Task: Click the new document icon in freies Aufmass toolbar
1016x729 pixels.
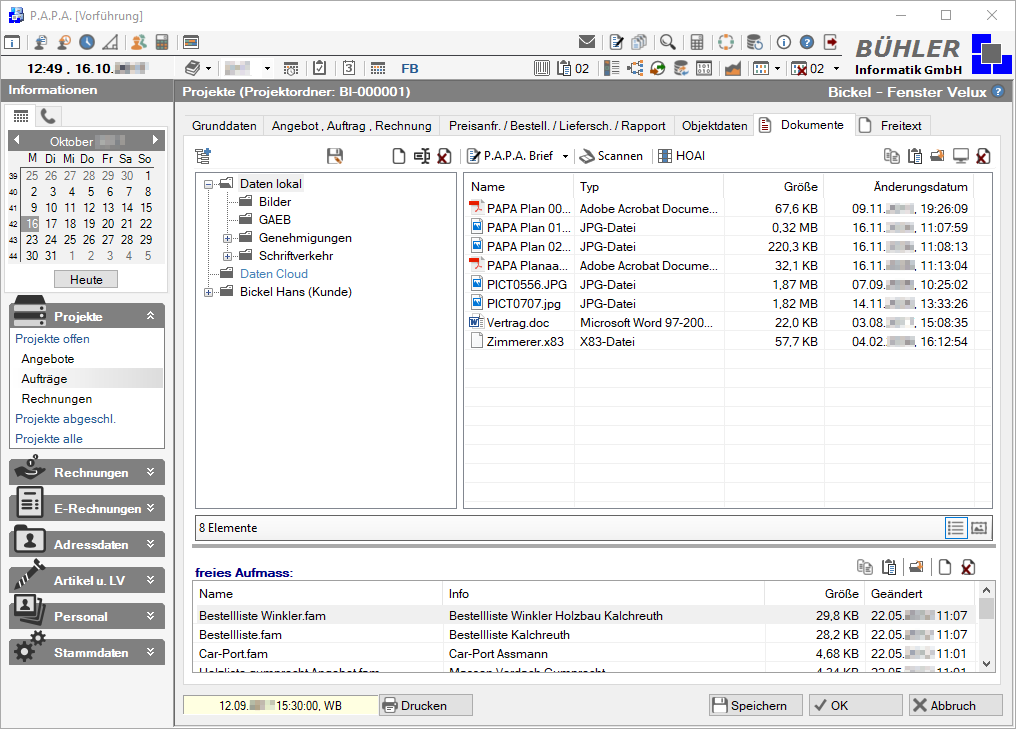Action: coord(945,568)
